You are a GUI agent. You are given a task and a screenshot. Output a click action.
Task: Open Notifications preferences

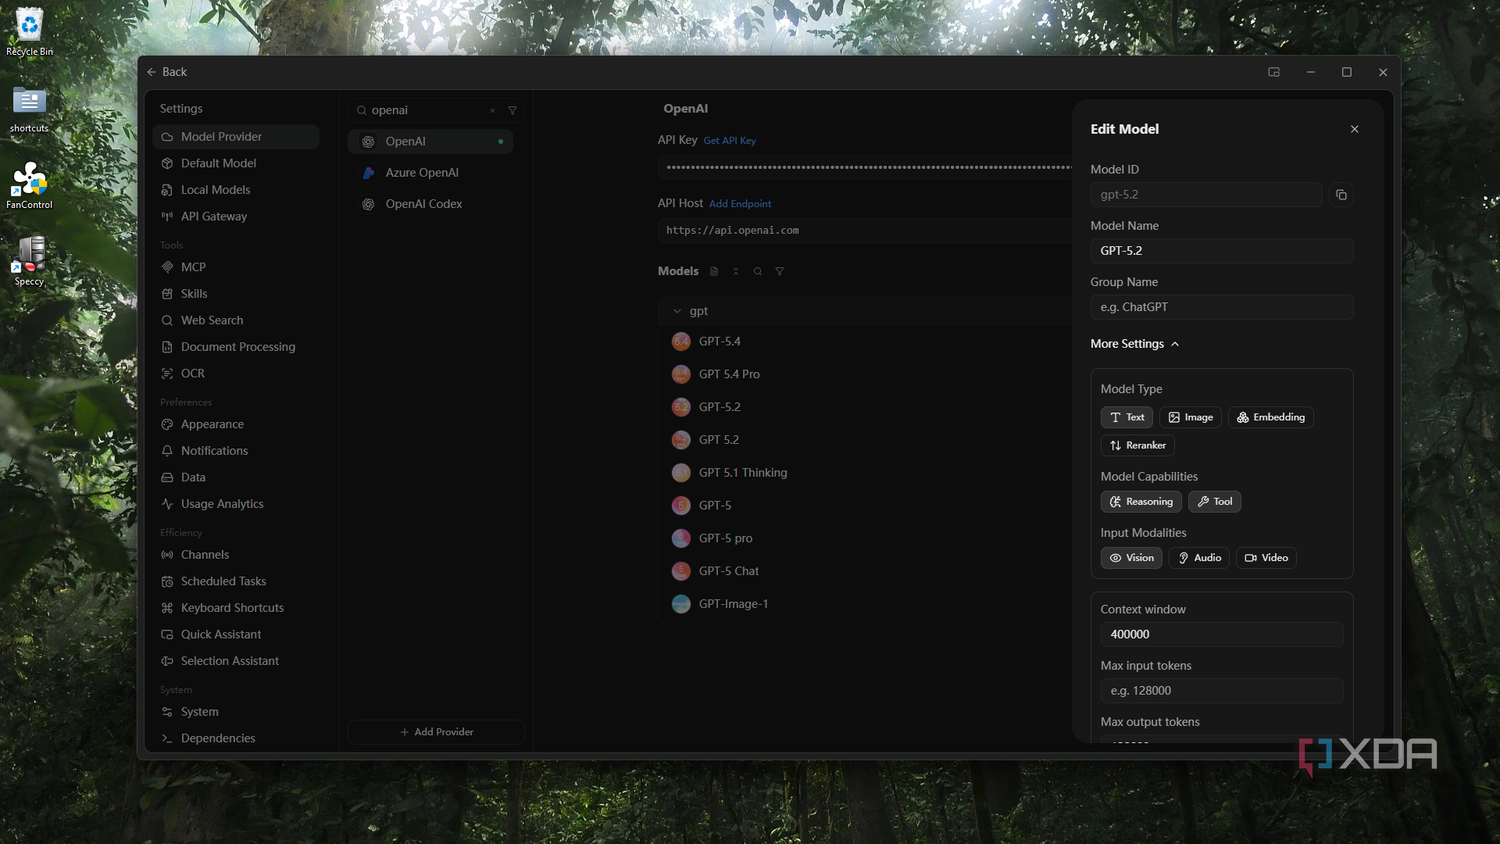point(236,451)
